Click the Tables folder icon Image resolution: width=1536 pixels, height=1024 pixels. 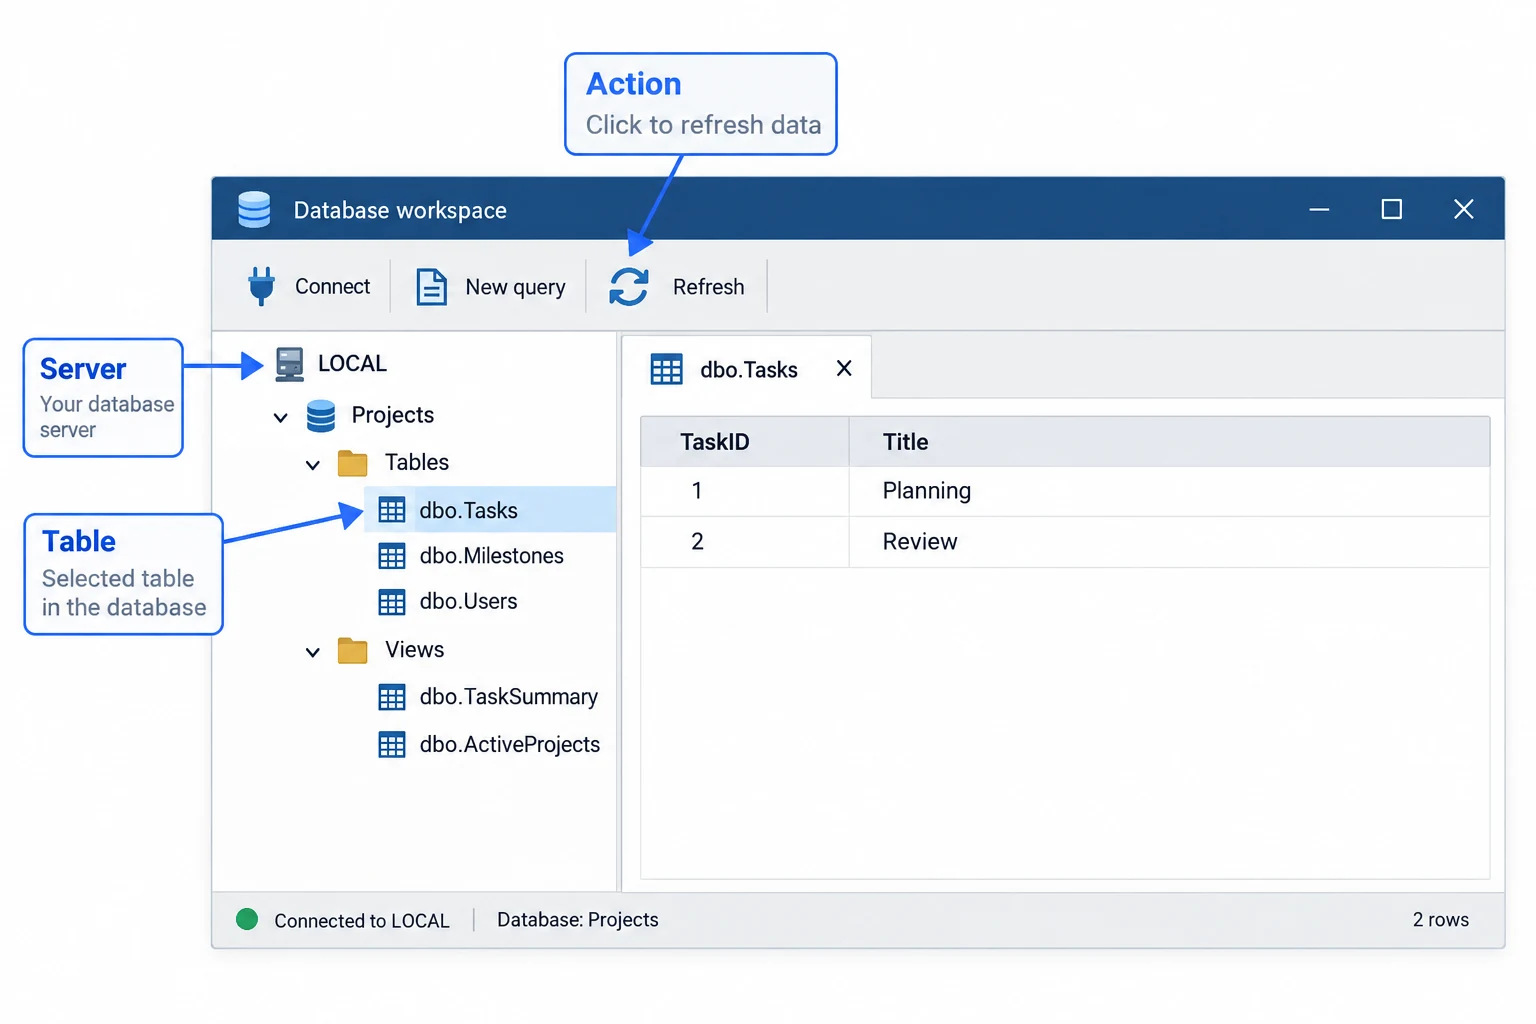(x=353, y=463)
